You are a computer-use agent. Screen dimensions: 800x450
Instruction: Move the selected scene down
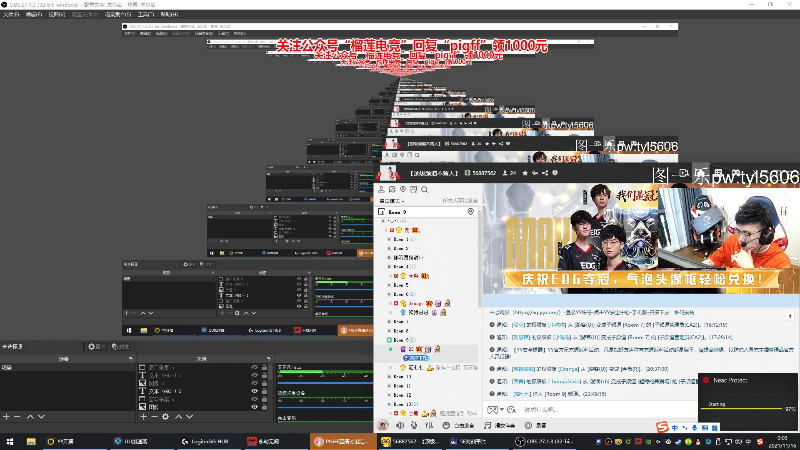pos(41,417)
